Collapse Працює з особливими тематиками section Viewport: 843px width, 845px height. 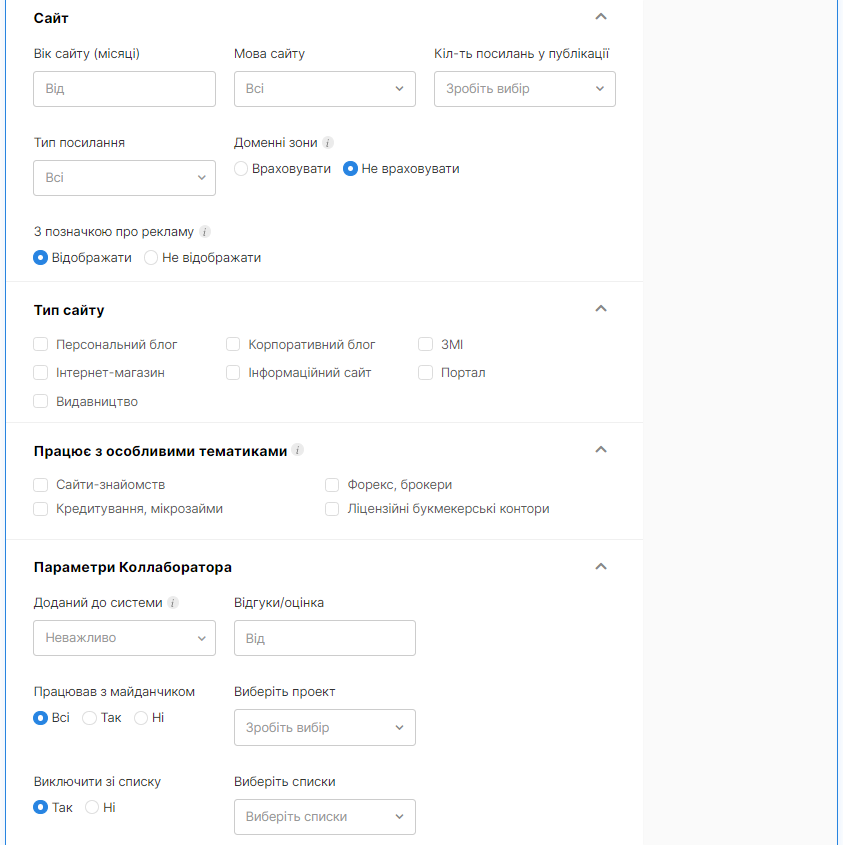click(600, 450)
